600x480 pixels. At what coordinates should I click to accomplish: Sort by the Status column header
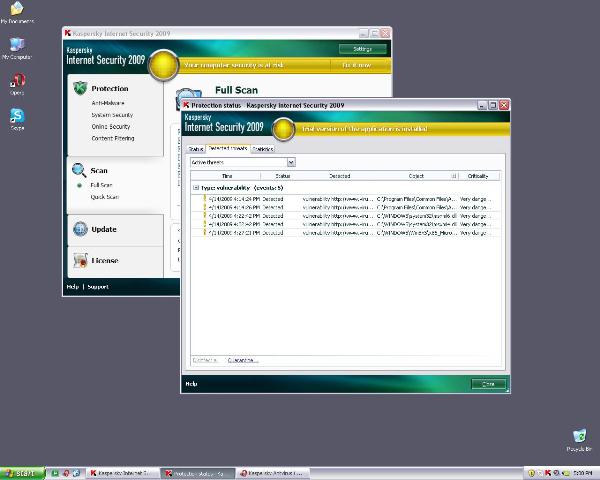283,176
